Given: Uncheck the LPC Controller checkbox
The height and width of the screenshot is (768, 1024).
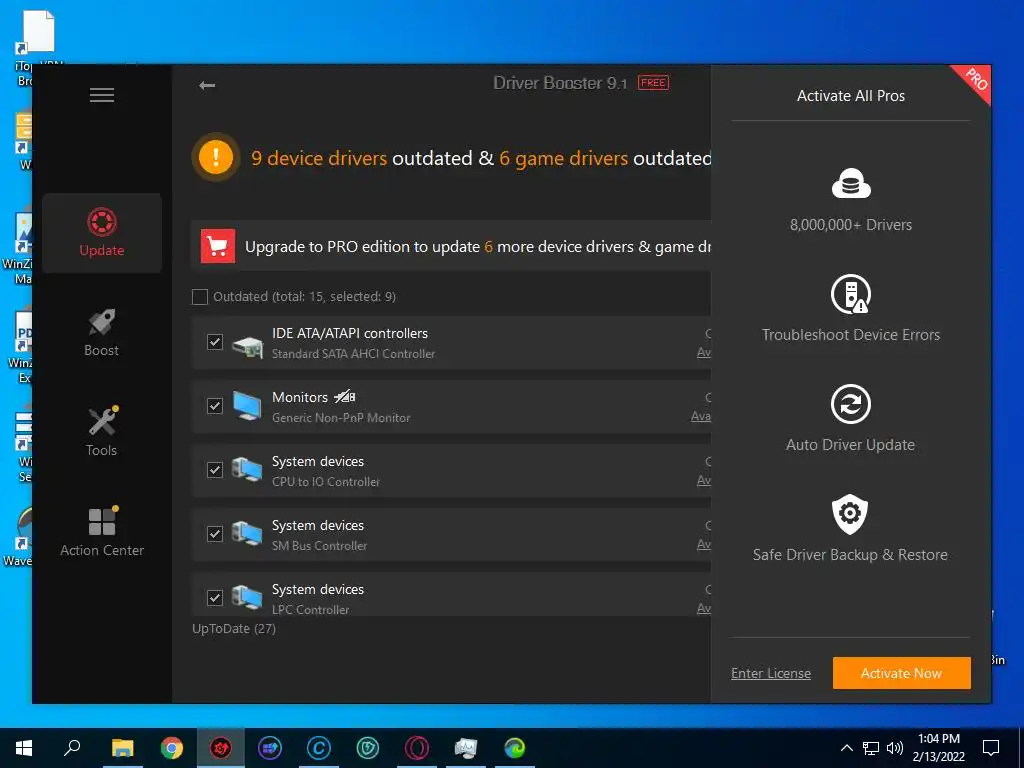Looking at the screenshot, I should [x=215, y=598].
